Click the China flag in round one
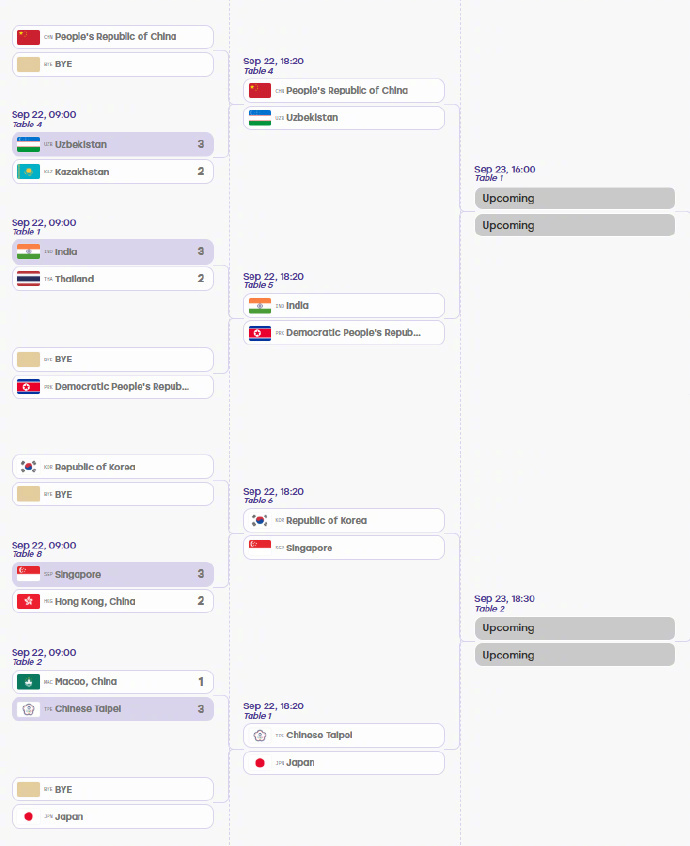Image resolution: width=690 pixels, height=846 pixels. (x=28, y=37)
